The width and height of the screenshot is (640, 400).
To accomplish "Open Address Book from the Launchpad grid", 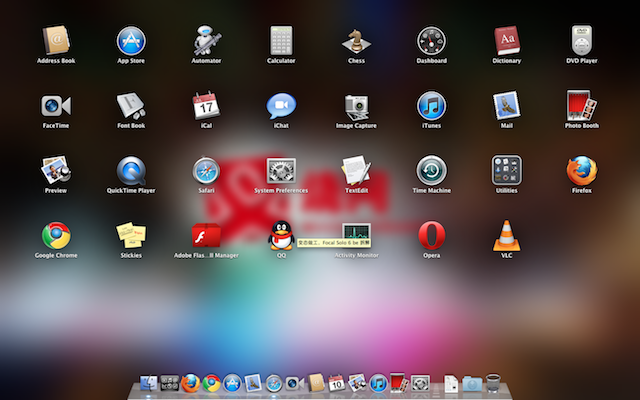I will 56,40.
